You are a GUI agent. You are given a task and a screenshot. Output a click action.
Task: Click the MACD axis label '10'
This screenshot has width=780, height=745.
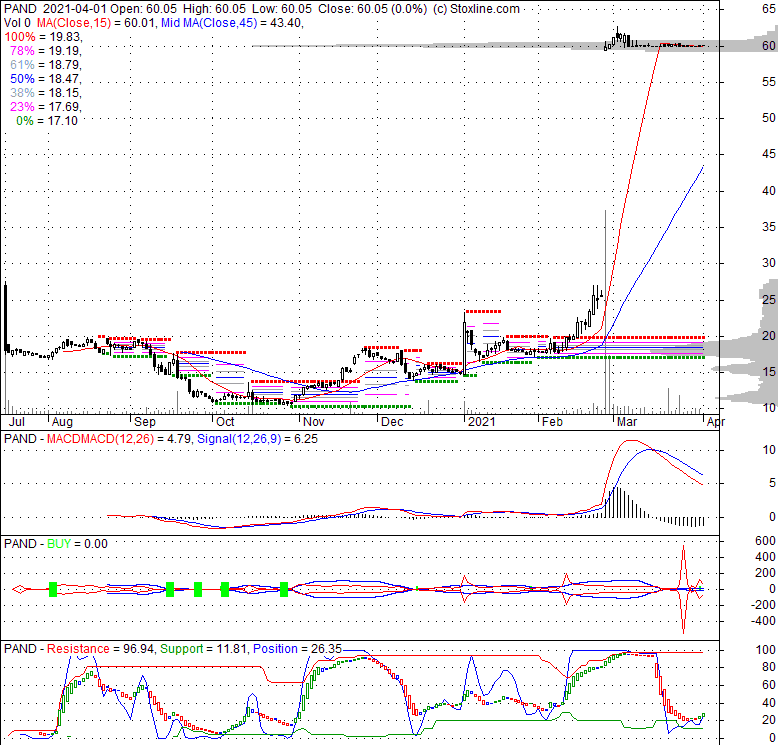click(x=769, y=450)
